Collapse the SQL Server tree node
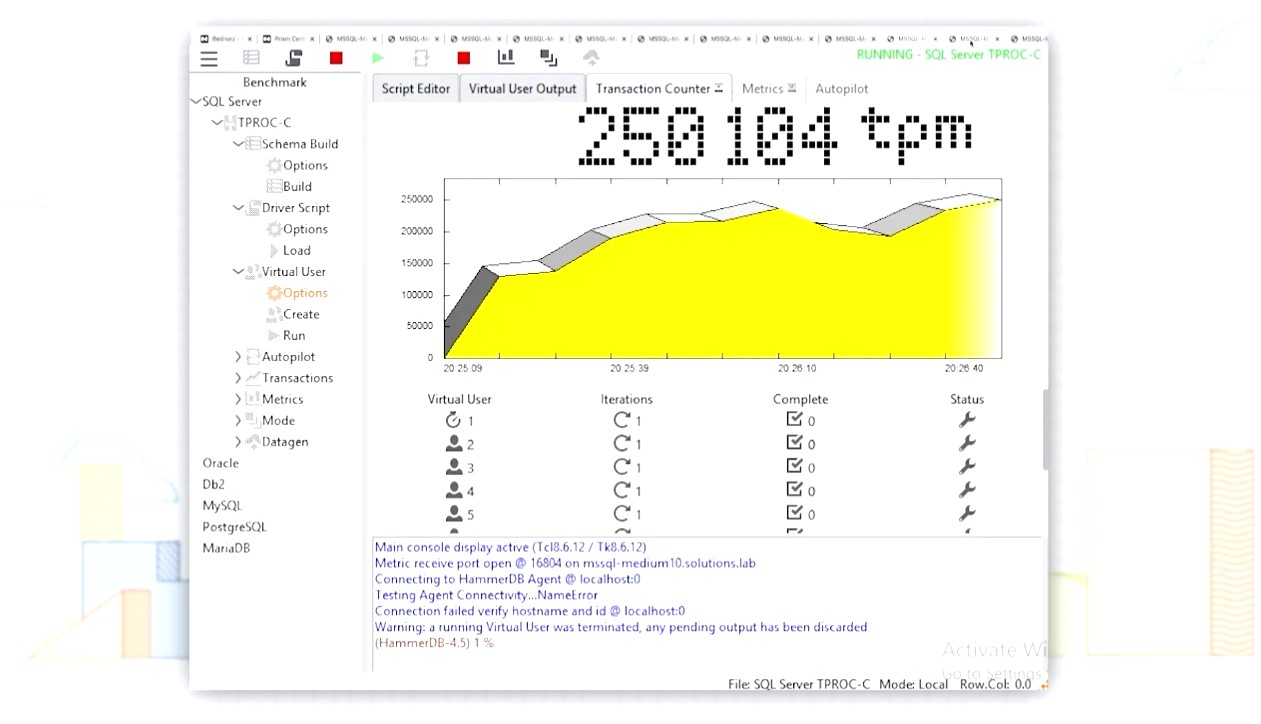The image size is (1261, 724). pyautogui.click(x=196, y=101)
